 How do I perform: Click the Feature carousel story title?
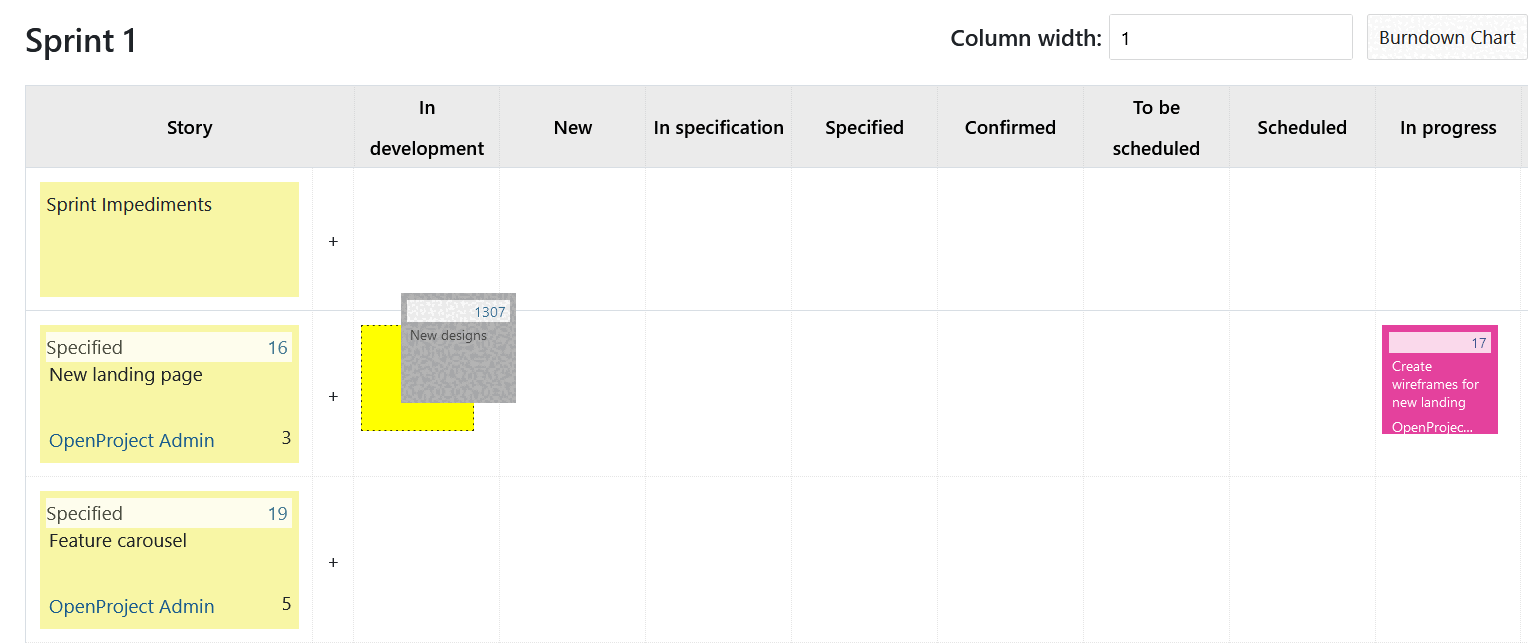click(118, 541)
